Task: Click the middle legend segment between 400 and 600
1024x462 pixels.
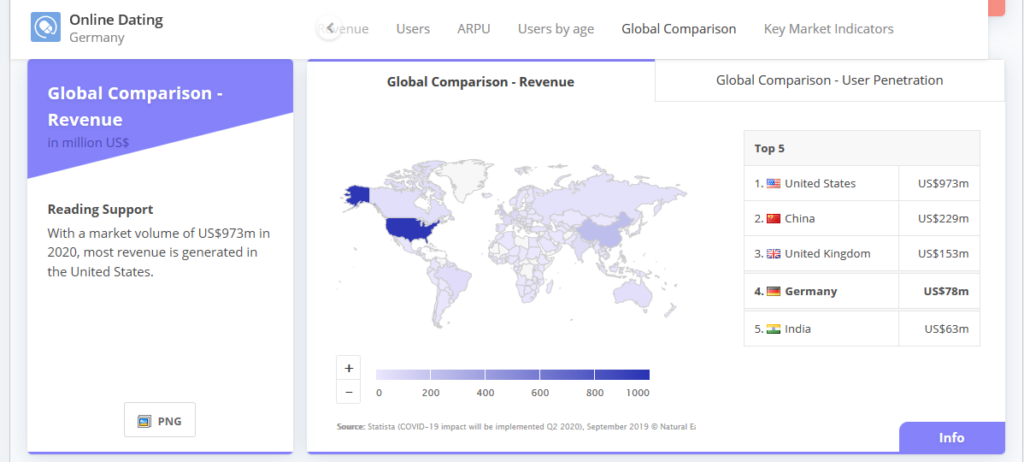Action: (513, 374)
